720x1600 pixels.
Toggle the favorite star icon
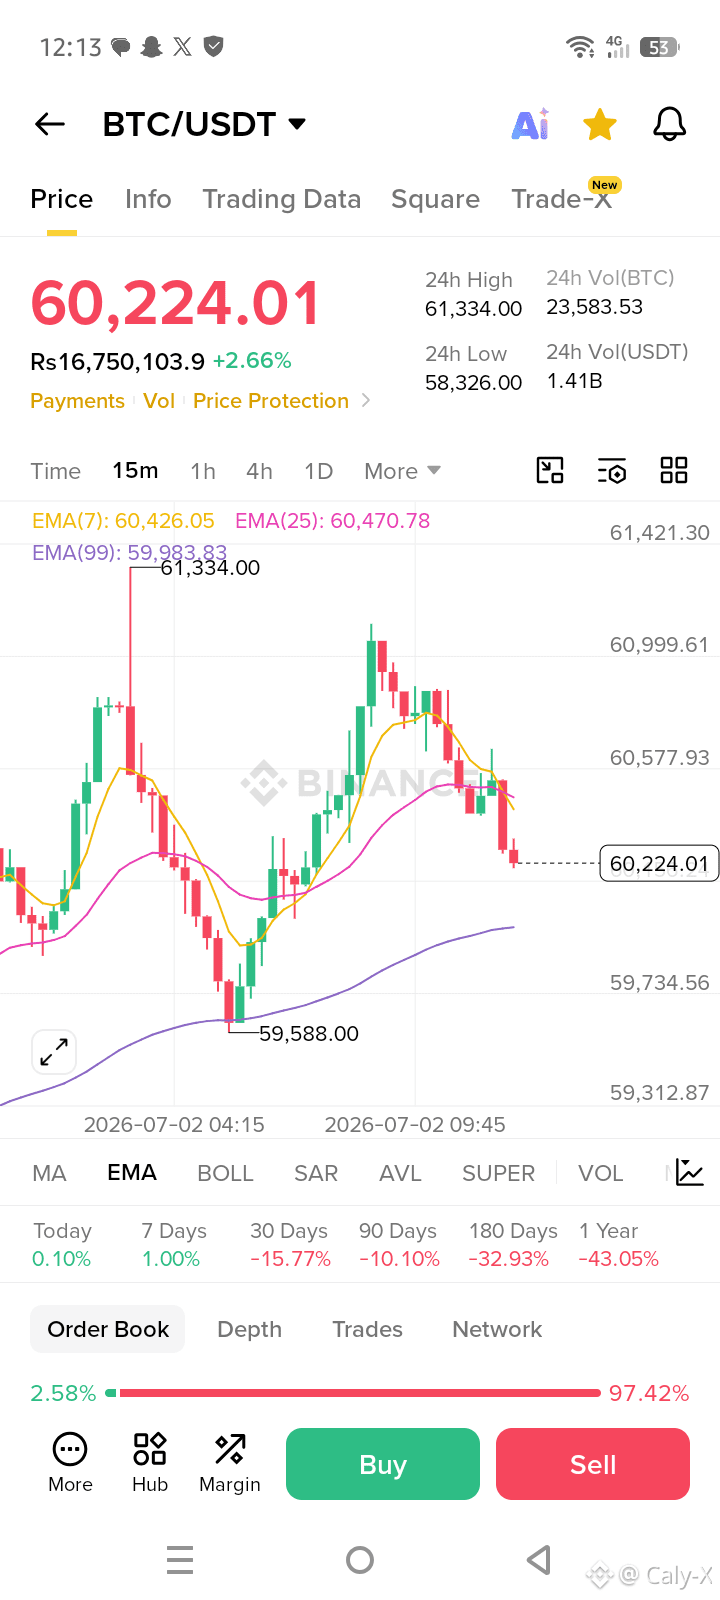(x=600, y=125)
